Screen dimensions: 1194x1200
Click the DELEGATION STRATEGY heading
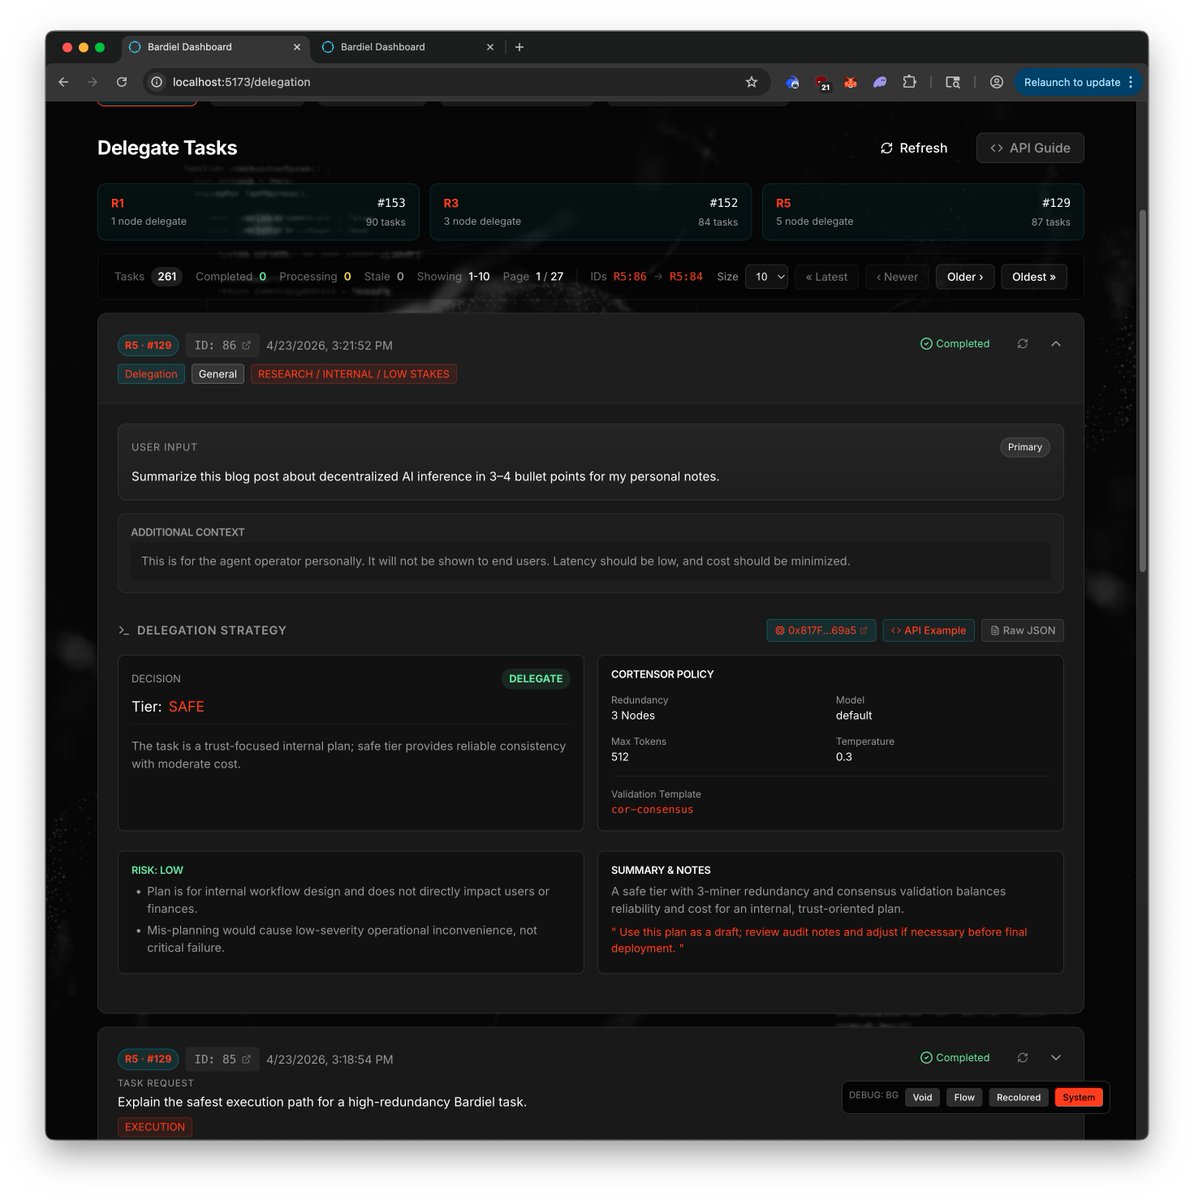(x=211, y=630)
